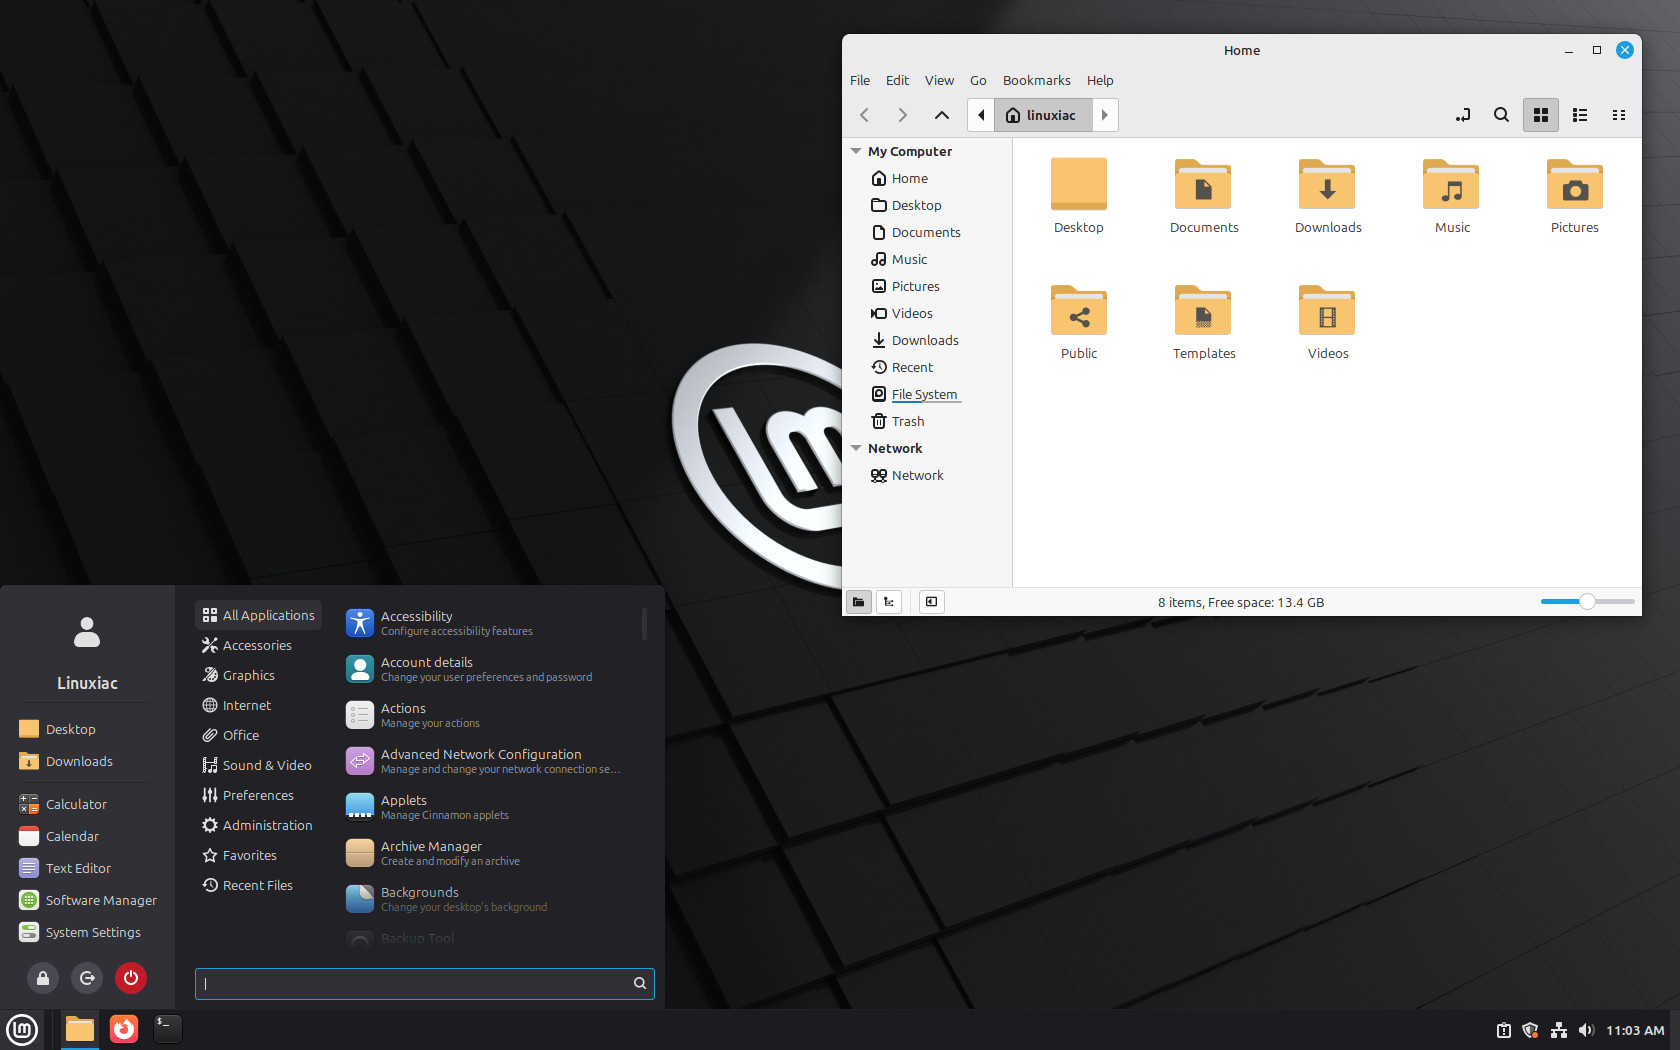
Task: Click the path bar right arrow
Action: pos(1105,115)
